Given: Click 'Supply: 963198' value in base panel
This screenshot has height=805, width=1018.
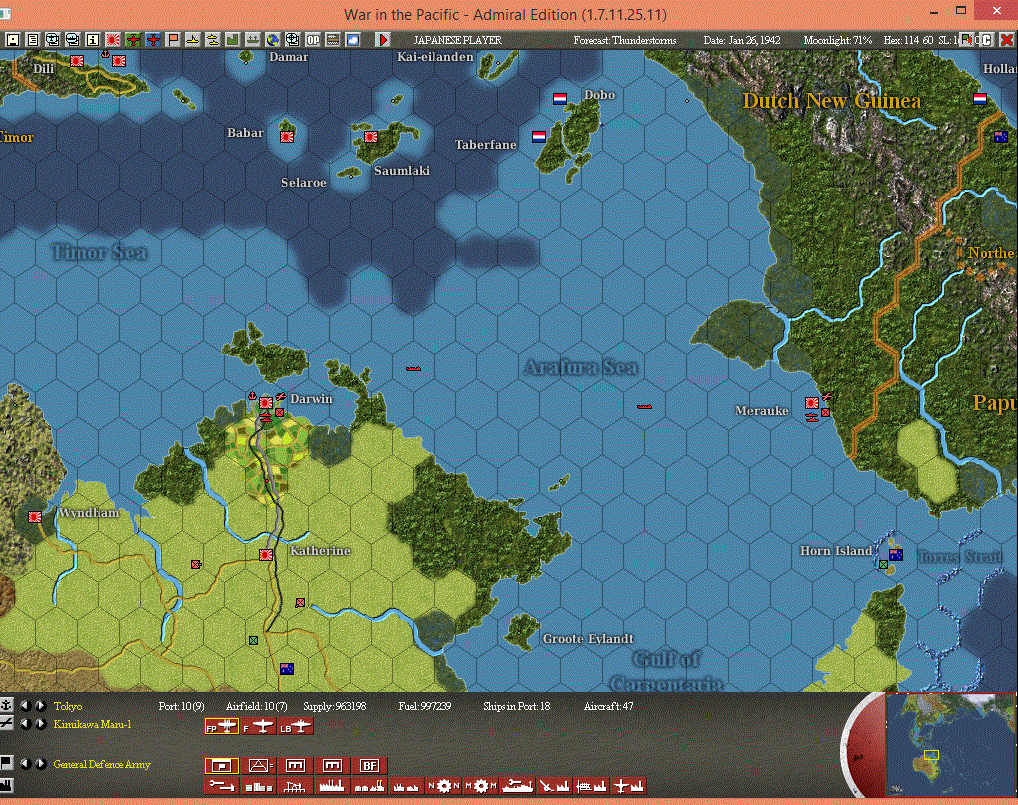Looking at the screenshot, I should pos(334,706).
